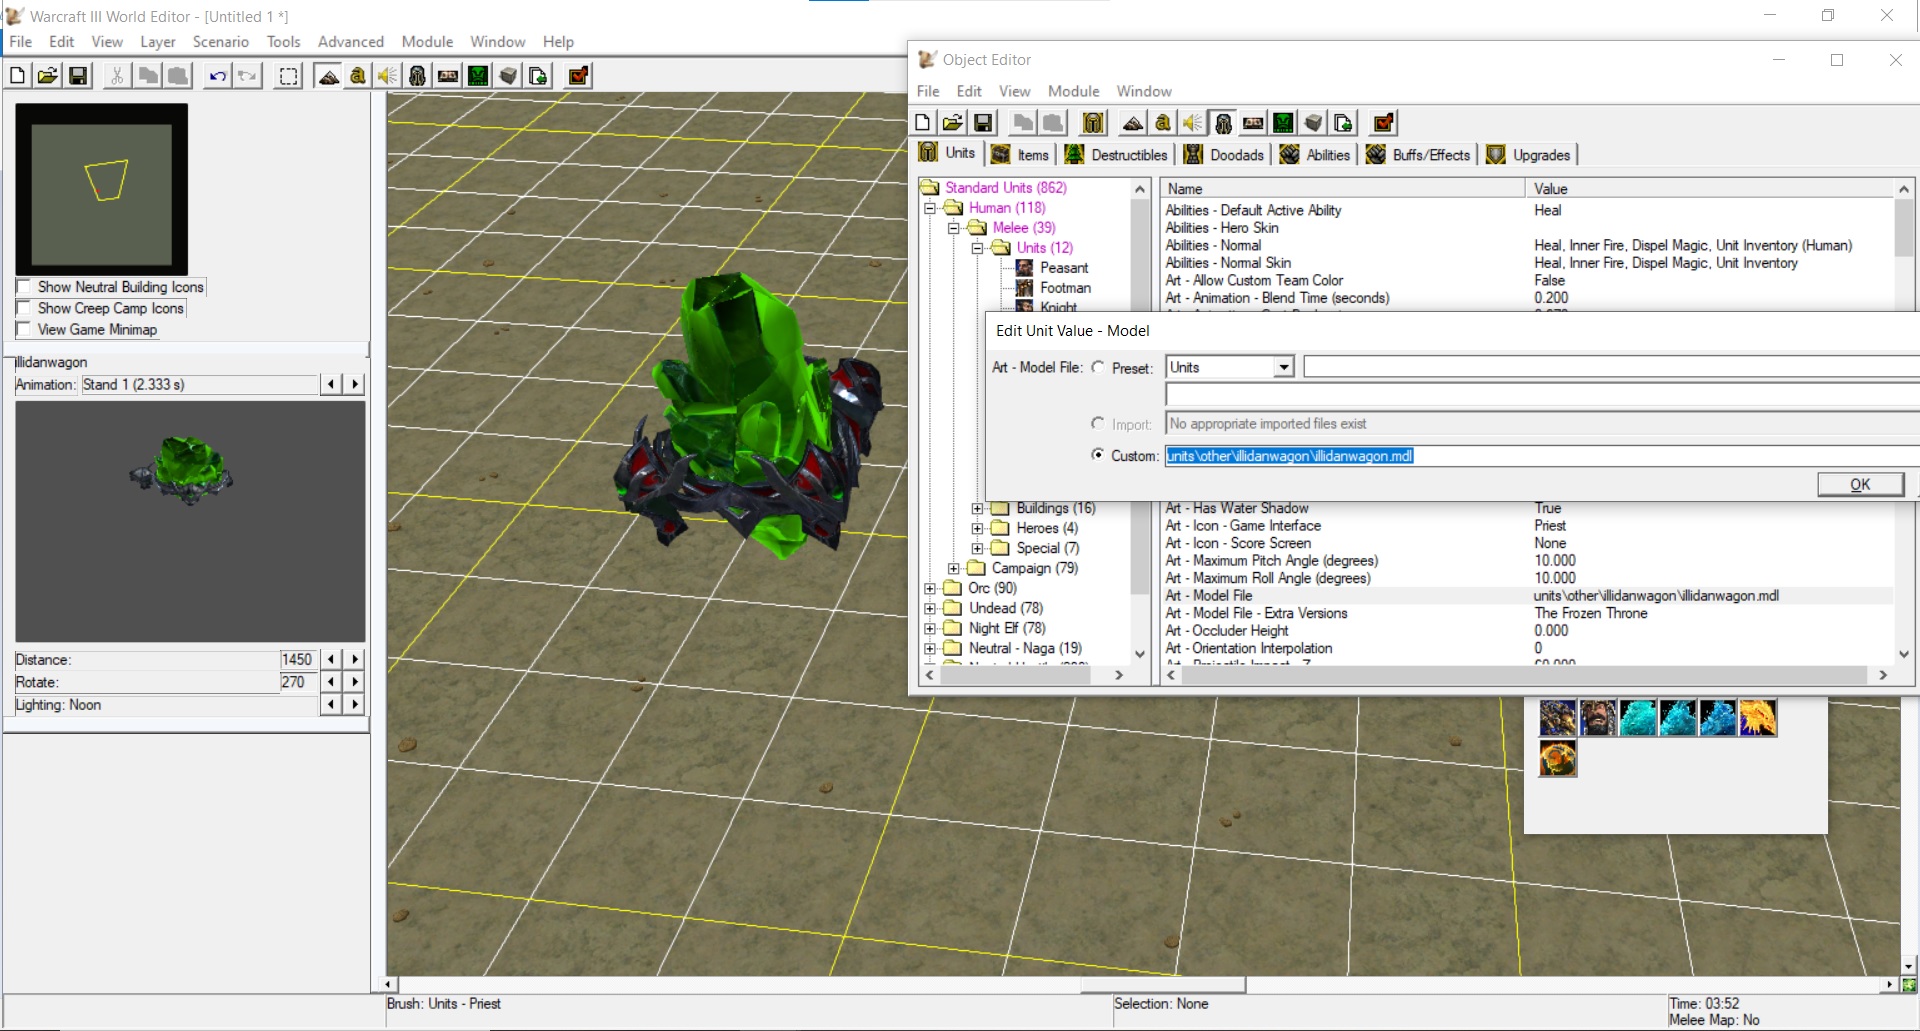Screen dimensions: 1920x1031
Task: Open the Layer menu
Action: click(x=157, y=42)
